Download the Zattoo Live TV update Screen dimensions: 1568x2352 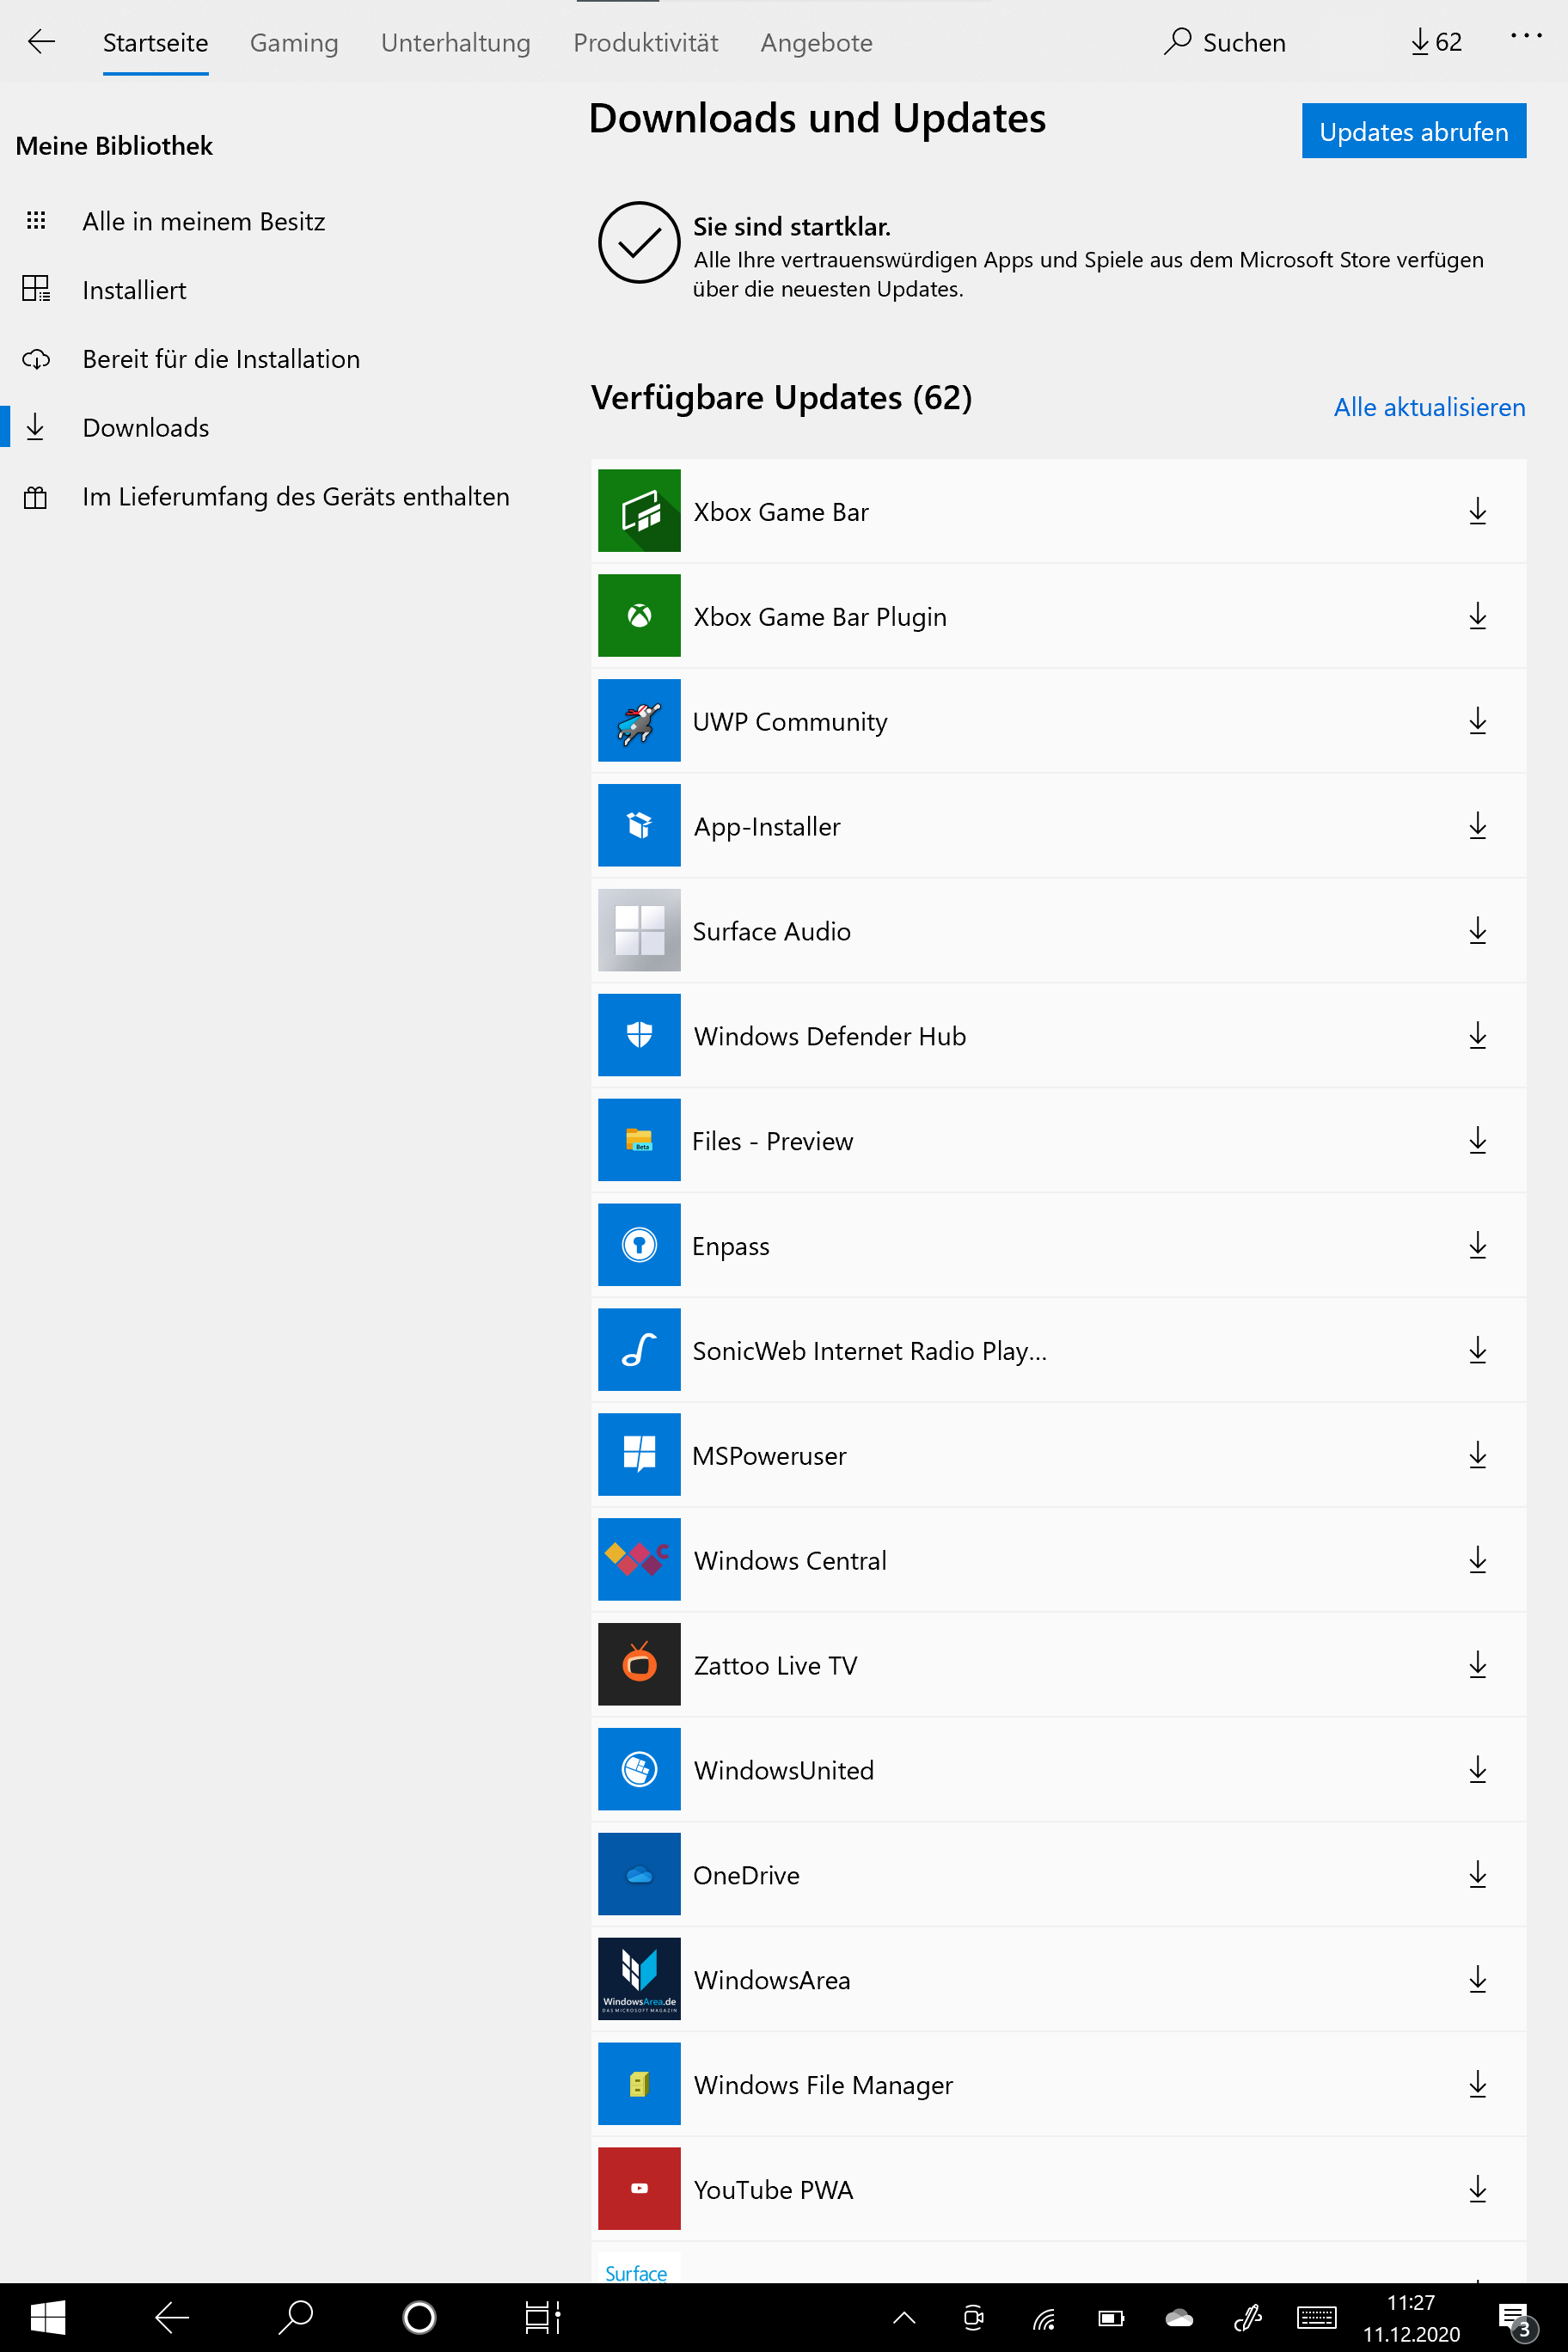point(1477,1665)
